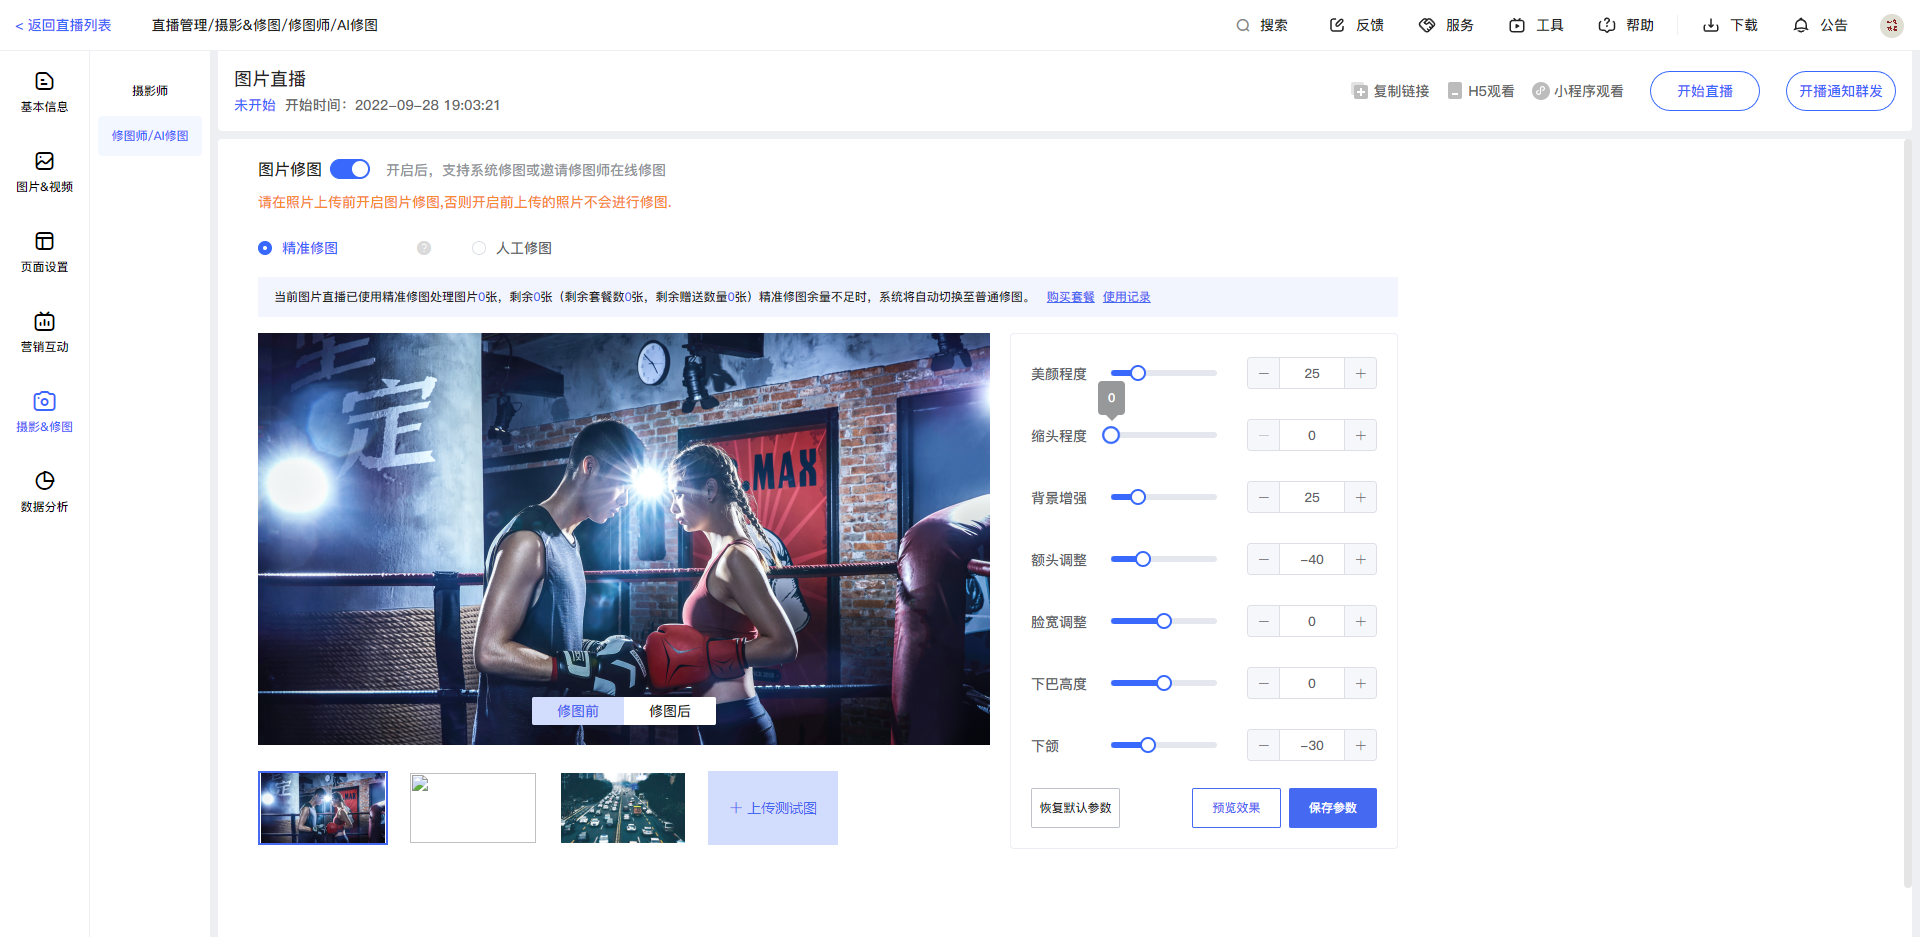Select the 精准修图 radio button

(x=265, y=248)
